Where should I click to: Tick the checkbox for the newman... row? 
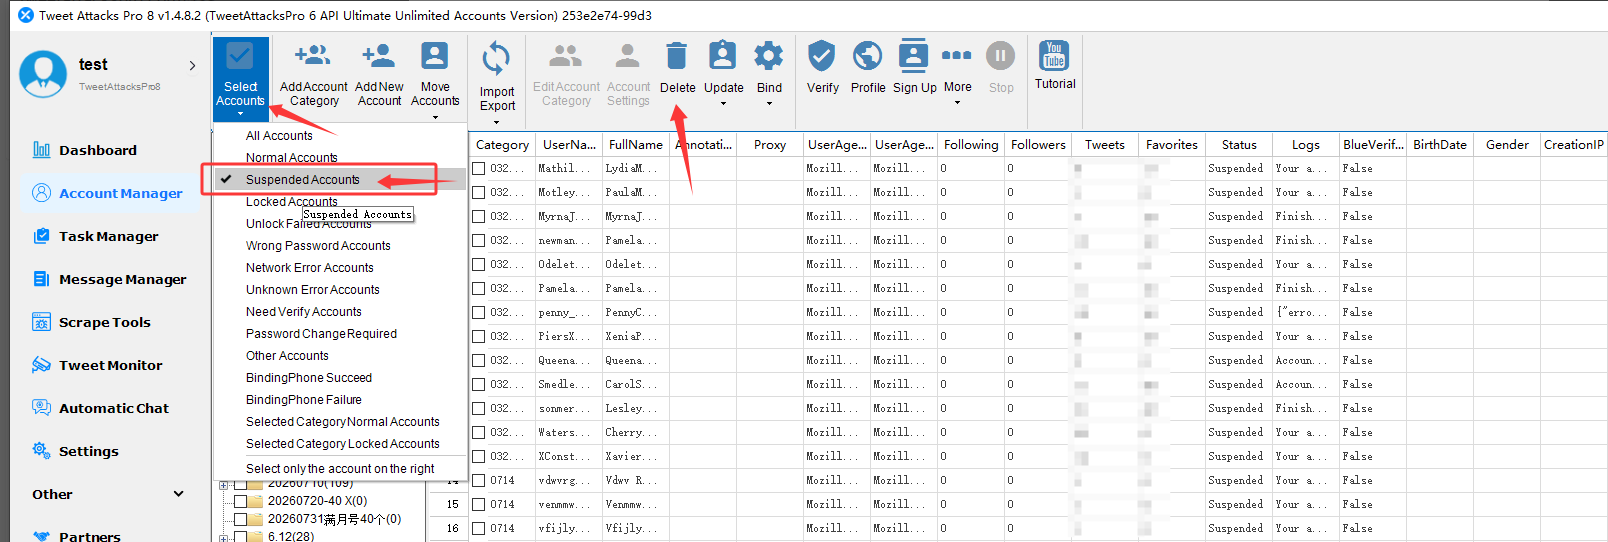pyautogui.click(x=479, y=240)
